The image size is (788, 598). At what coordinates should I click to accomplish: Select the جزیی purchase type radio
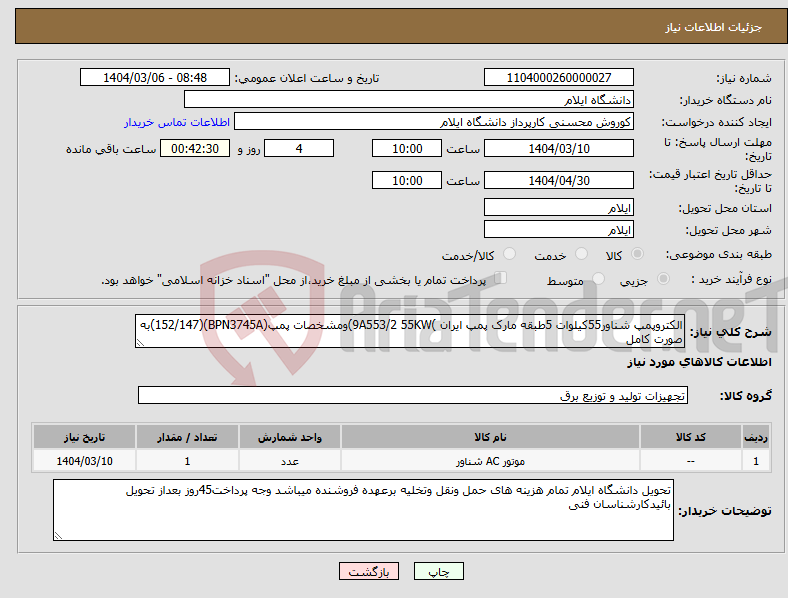click(x=663, y=278)
